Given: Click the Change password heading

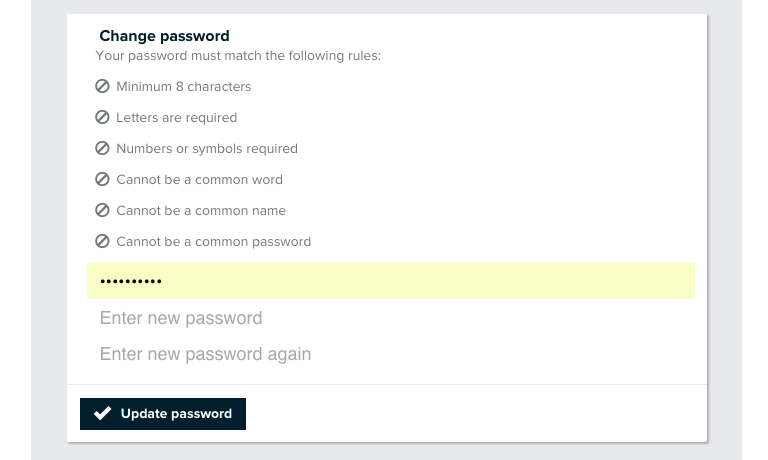Looking at the screenshot, I should [x=165, y=36].
